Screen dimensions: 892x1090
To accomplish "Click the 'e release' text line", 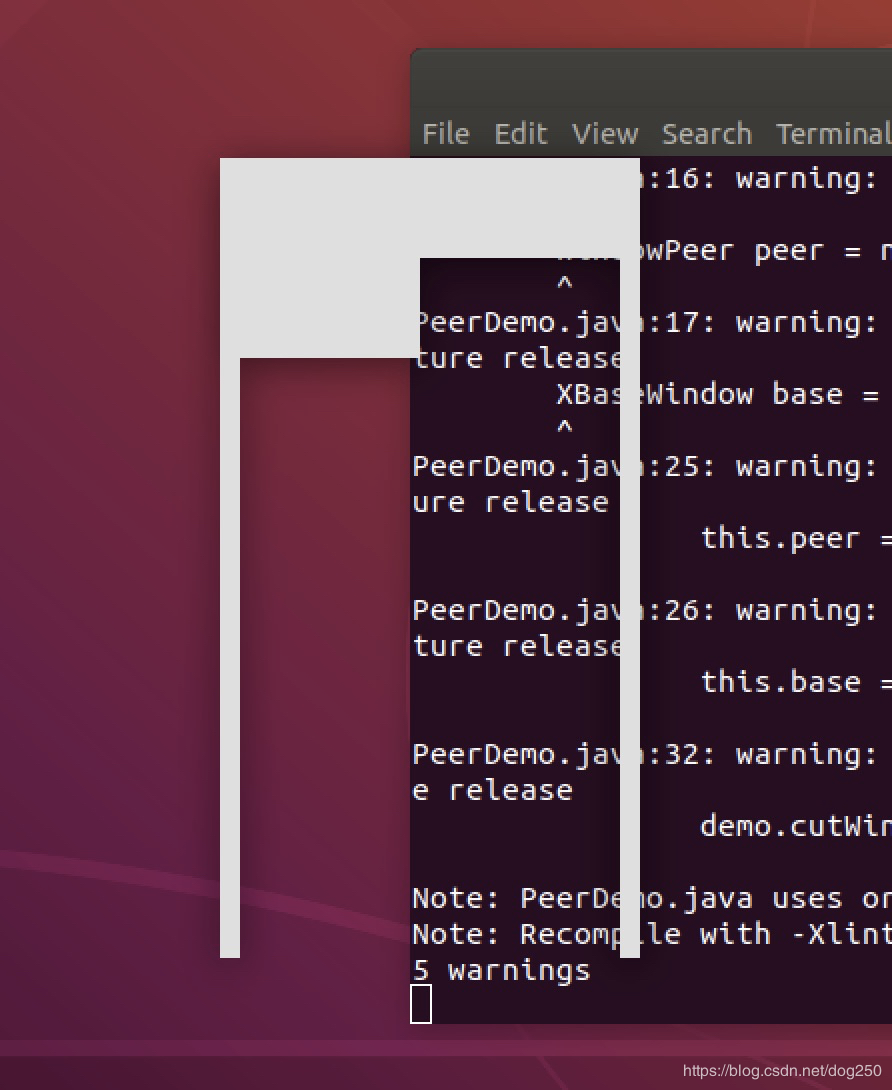I will point(492,790).
